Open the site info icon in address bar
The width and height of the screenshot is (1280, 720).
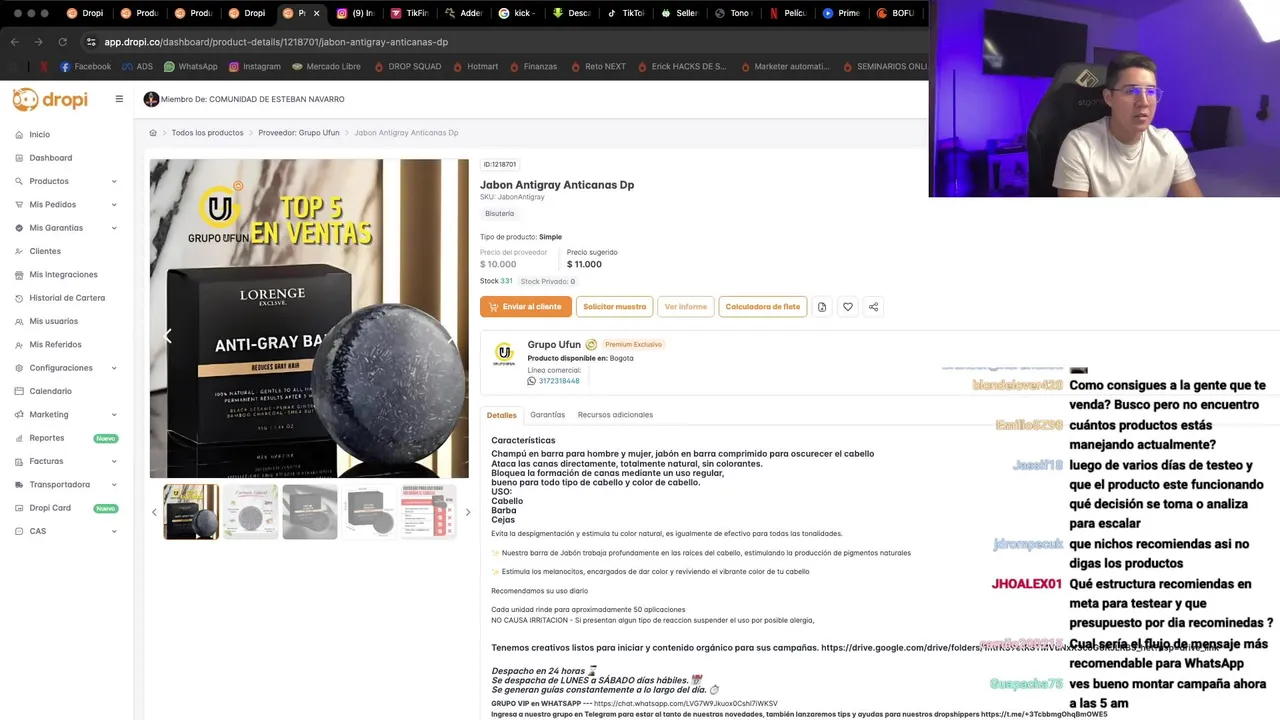coord(91,42)
